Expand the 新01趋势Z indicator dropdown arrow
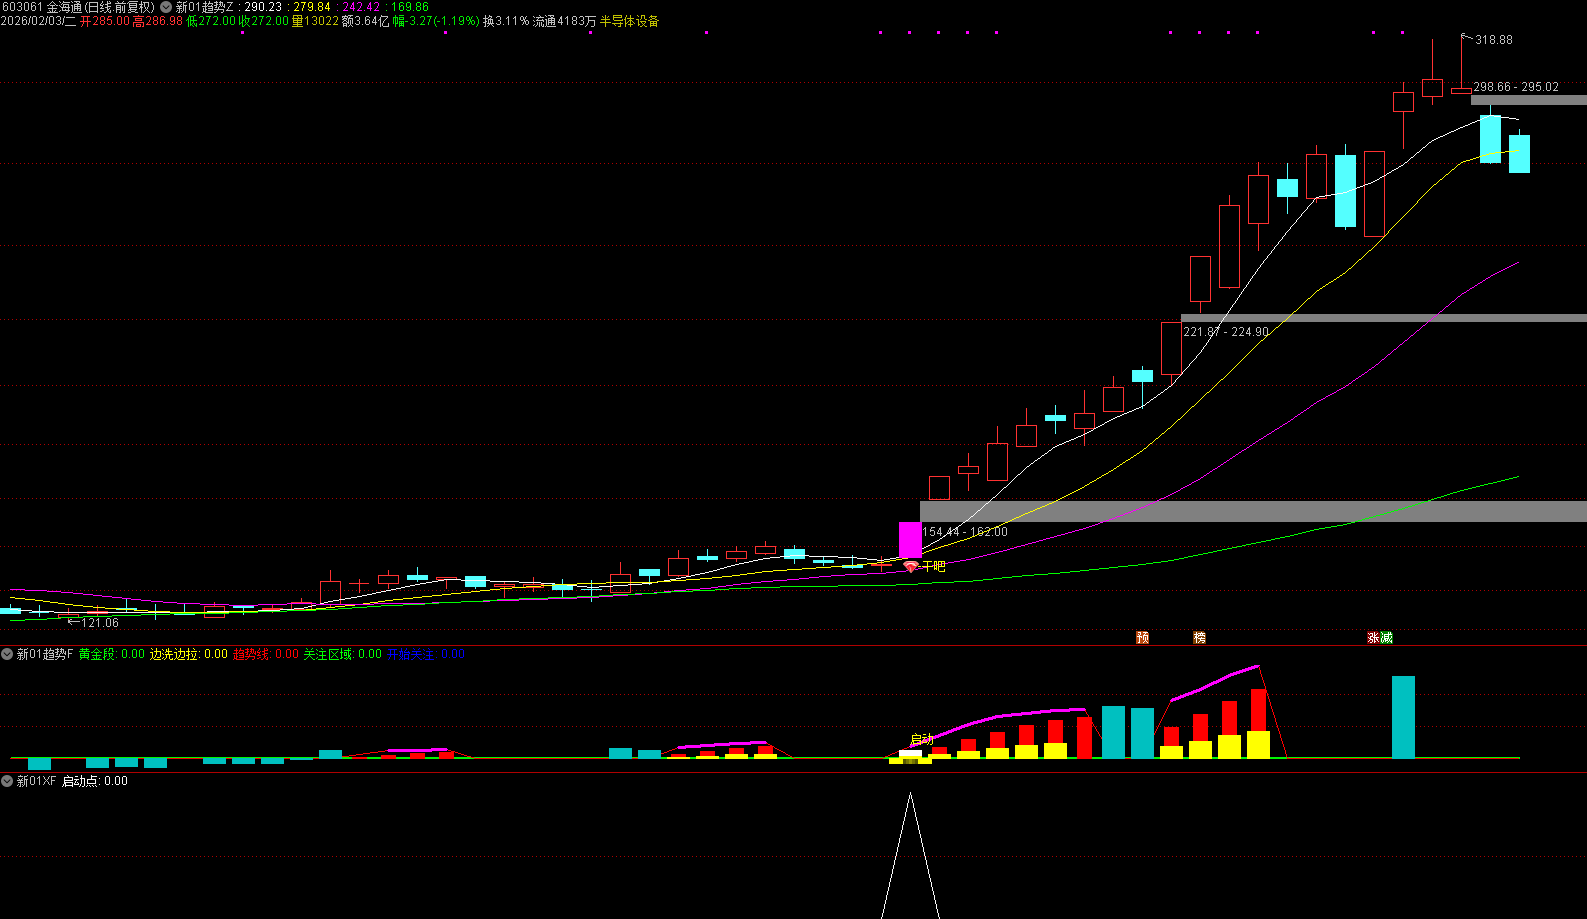Screen dimensions: 1587x919 pyautogui.click(x=166, y=7)
